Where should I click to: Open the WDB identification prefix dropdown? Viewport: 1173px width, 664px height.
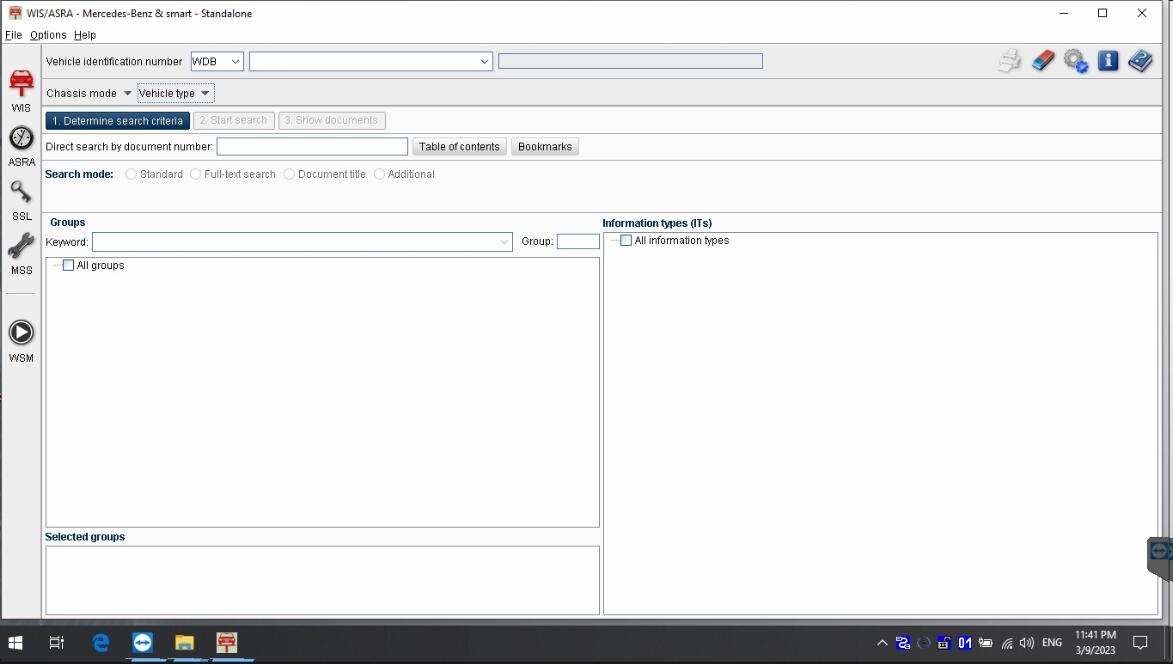(216, 60)
